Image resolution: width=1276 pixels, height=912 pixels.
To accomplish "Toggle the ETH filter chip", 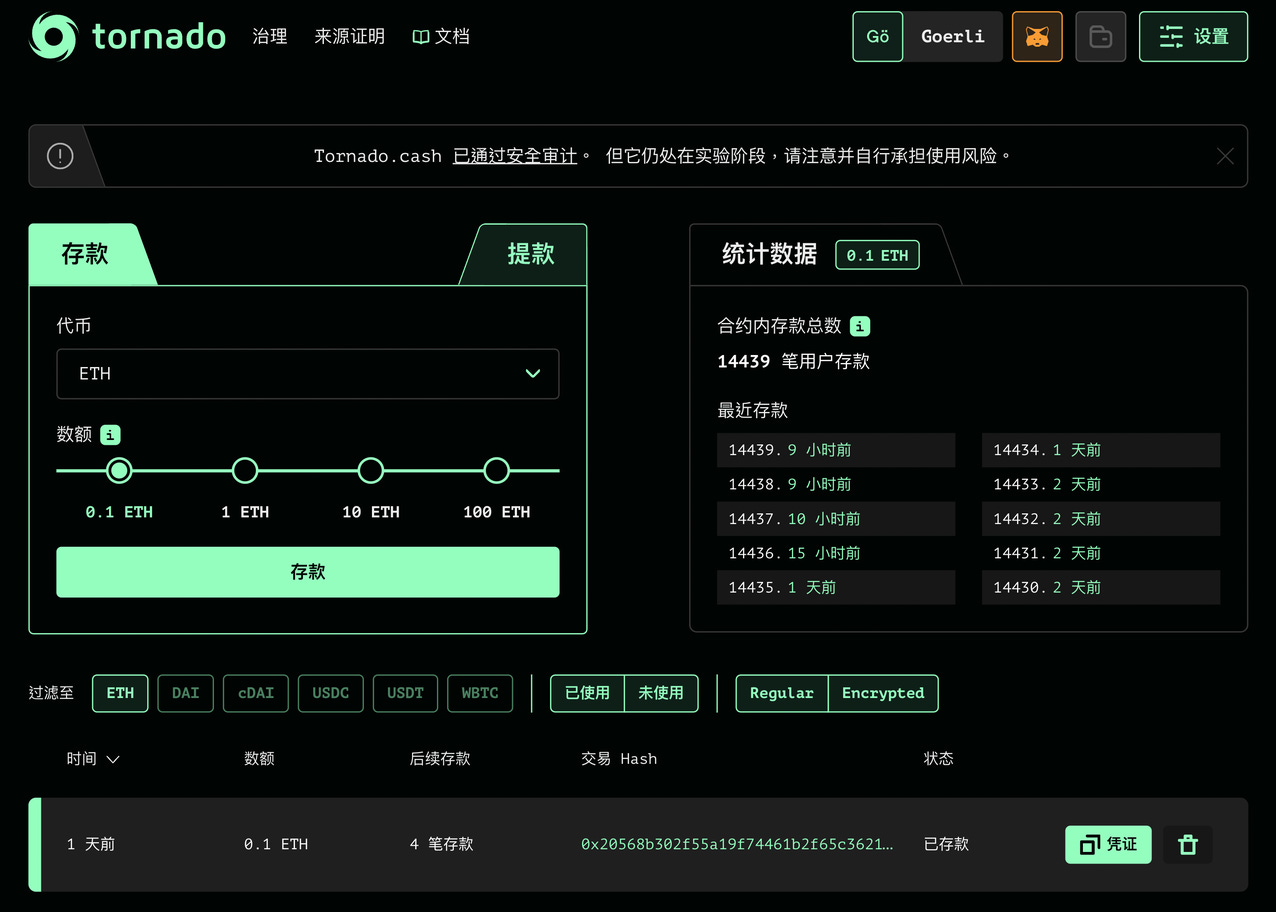I will (120, 693).
